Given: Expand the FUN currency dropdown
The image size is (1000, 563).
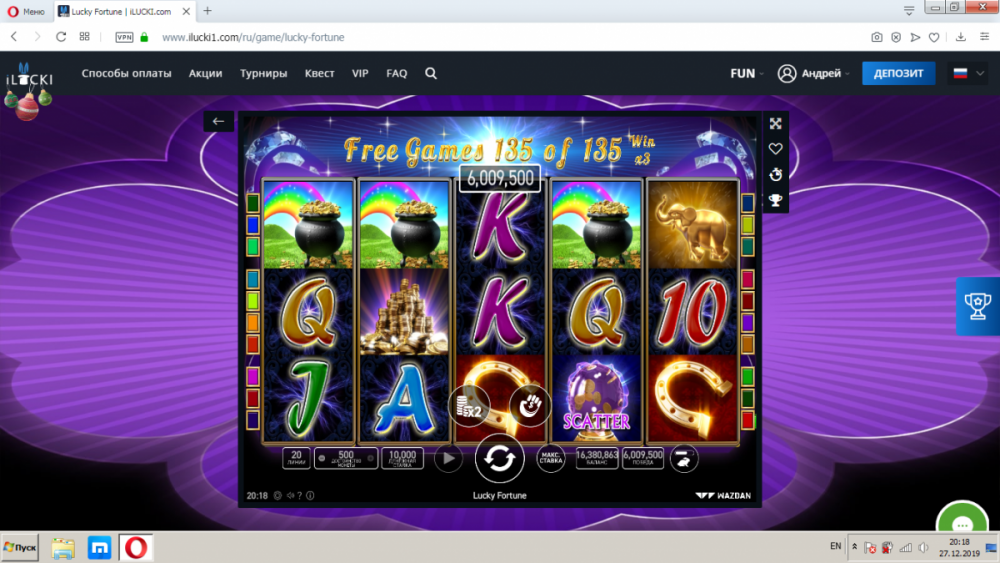Looking at the screenshot, I should [747, 73].
